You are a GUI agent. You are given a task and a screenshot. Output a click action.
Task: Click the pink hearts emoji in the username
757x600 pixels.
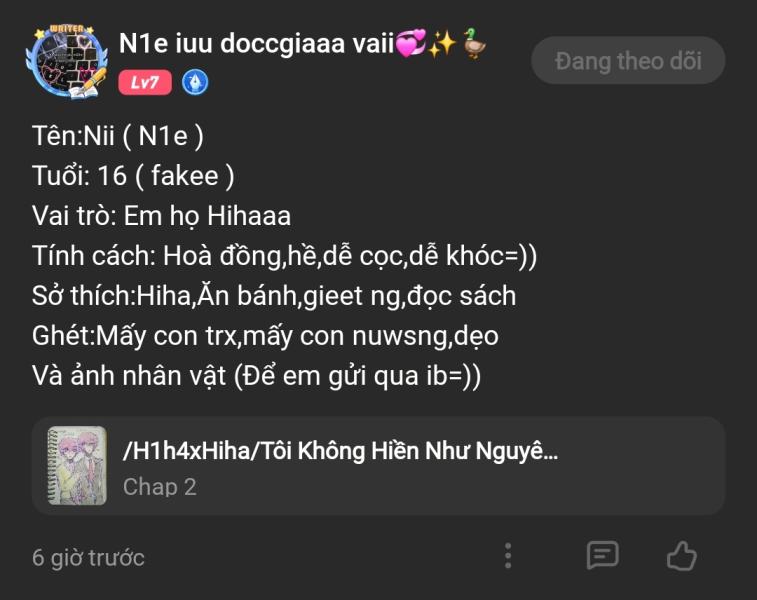[411, 43]
